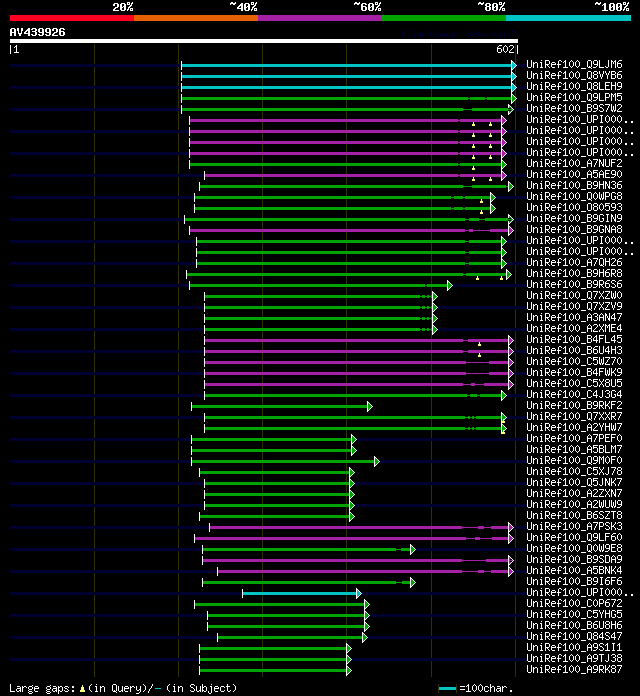The width and height of the screenshot is (640, 696).
Task: Select the UniRef100_Q84S47 label
Action: click(574, 636)
